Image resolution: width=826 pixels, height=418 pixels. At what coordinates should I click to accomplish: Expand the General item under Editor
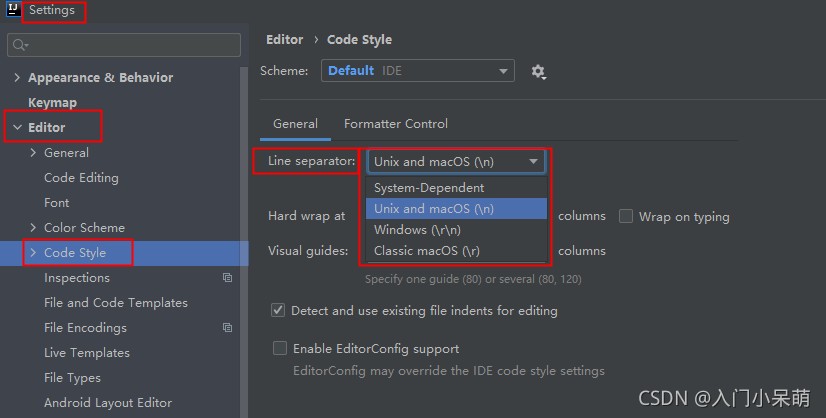point(33,153)
